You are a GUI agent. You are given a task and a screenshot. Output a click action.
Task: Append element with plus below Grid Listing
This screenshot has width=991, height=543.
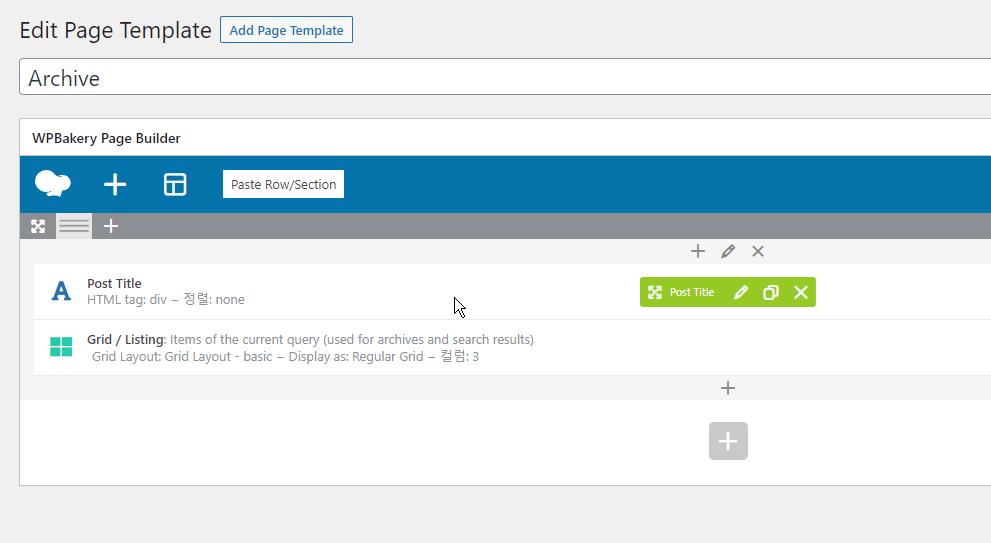(x=728, y=388)
